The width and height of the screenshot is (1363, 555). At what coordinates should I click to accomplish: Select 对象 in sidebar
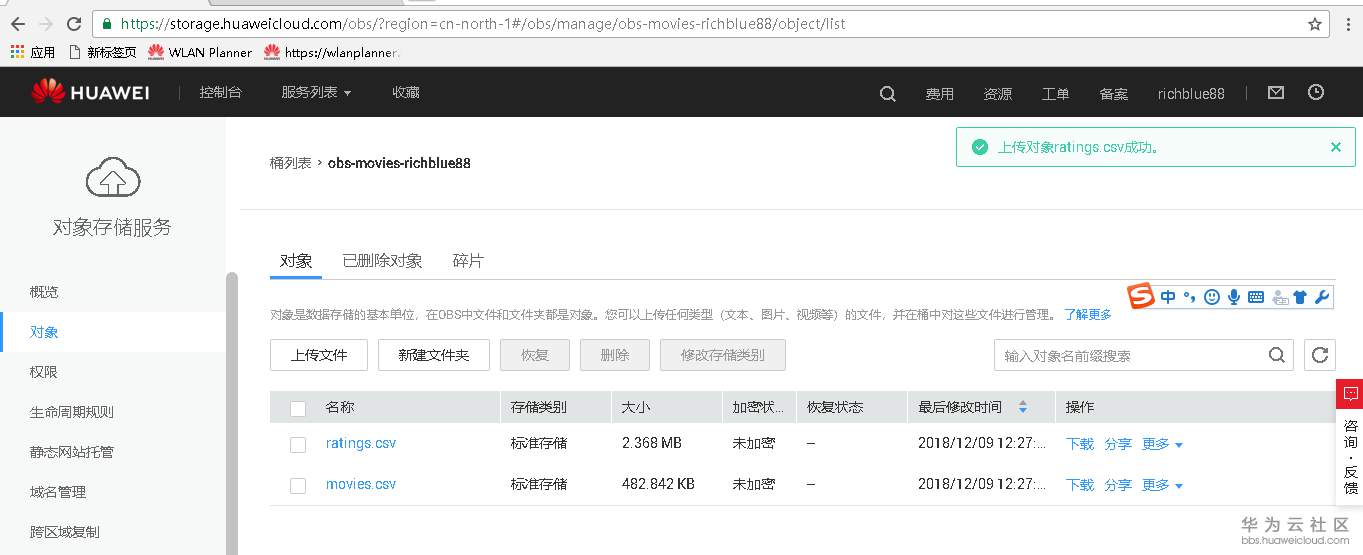[x=113, y=332]
